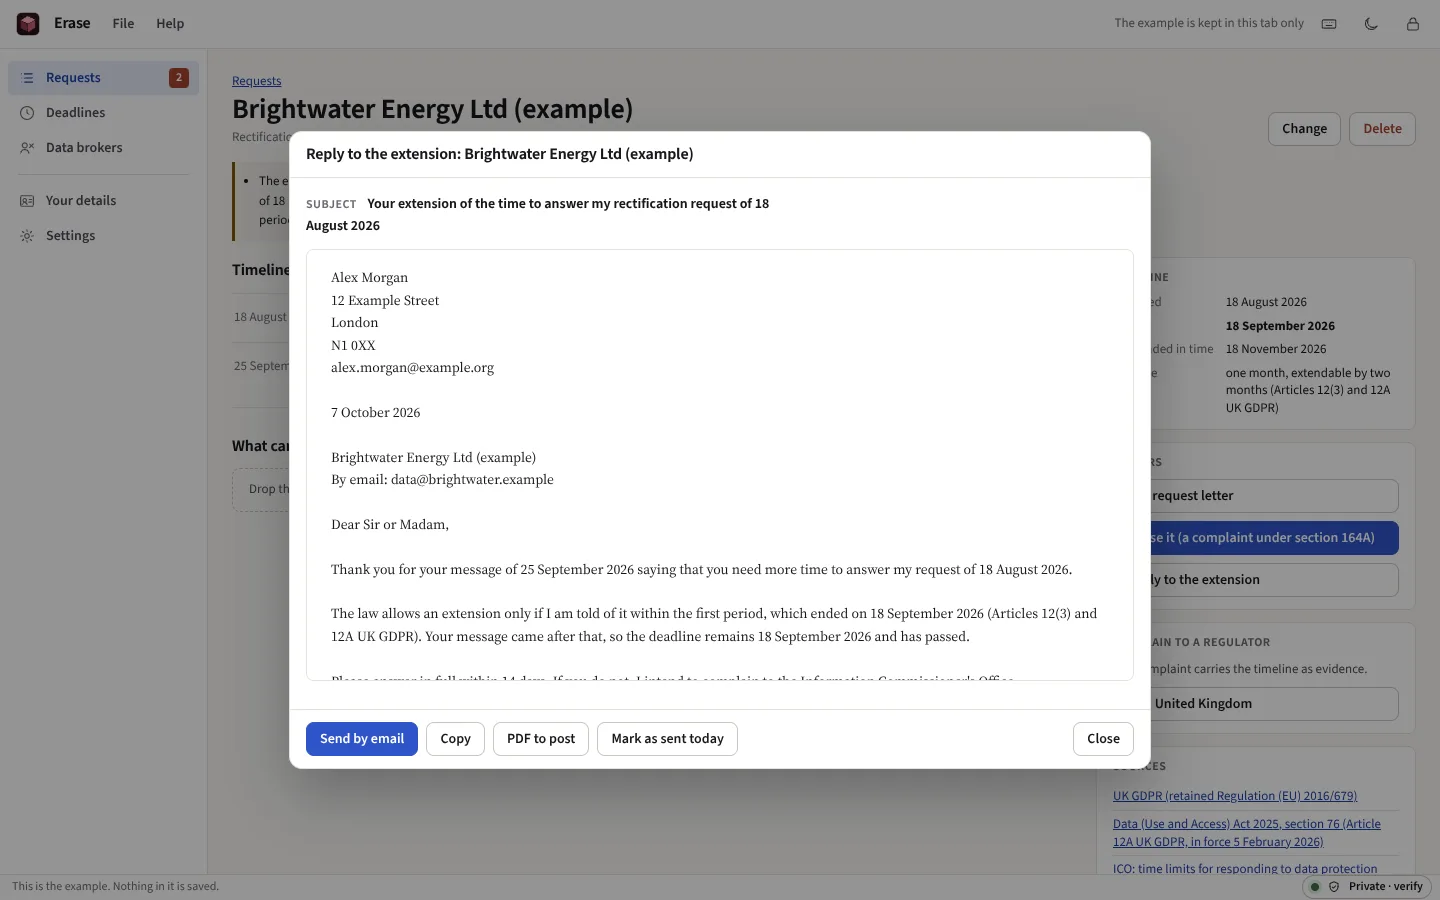Close the reply dialog
The width and height of the screenshot is (1440, 900).
1103,739
